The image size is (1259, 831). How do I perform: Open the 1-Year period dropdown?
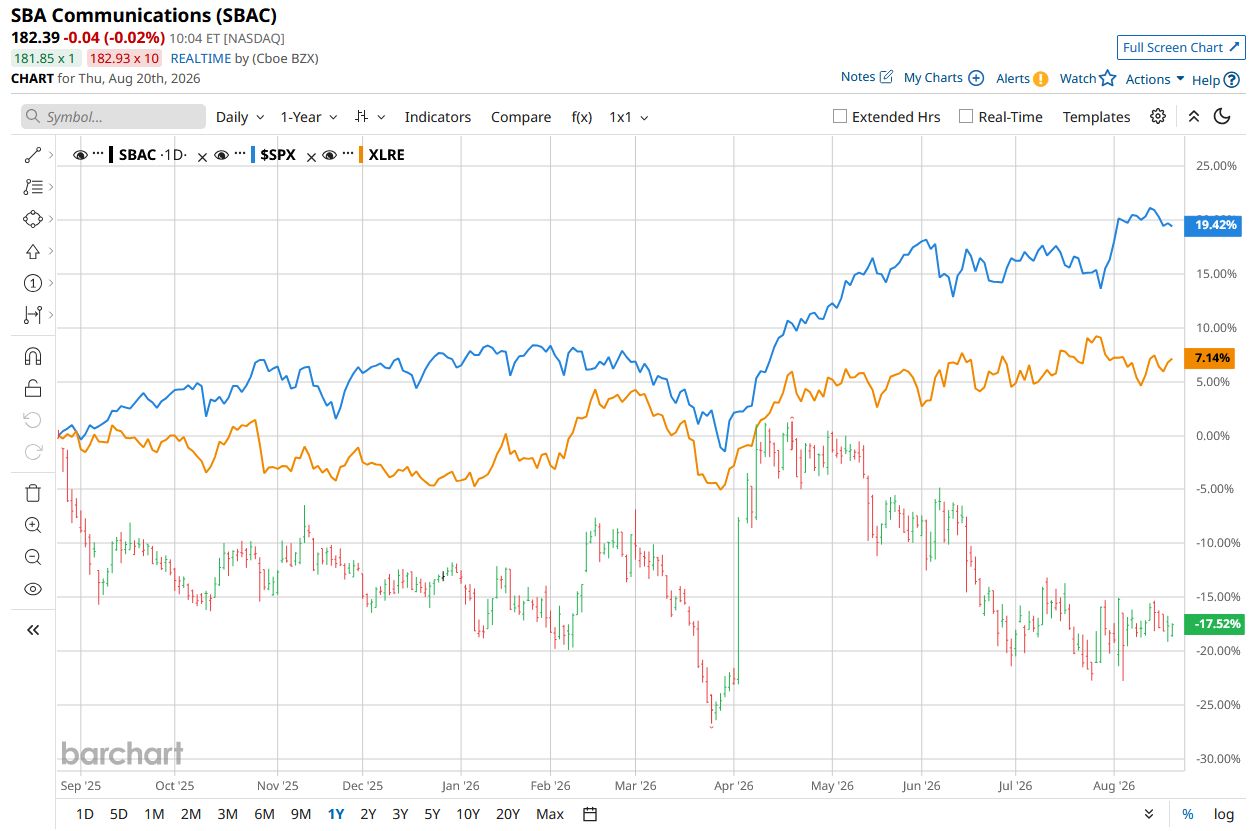309,117
